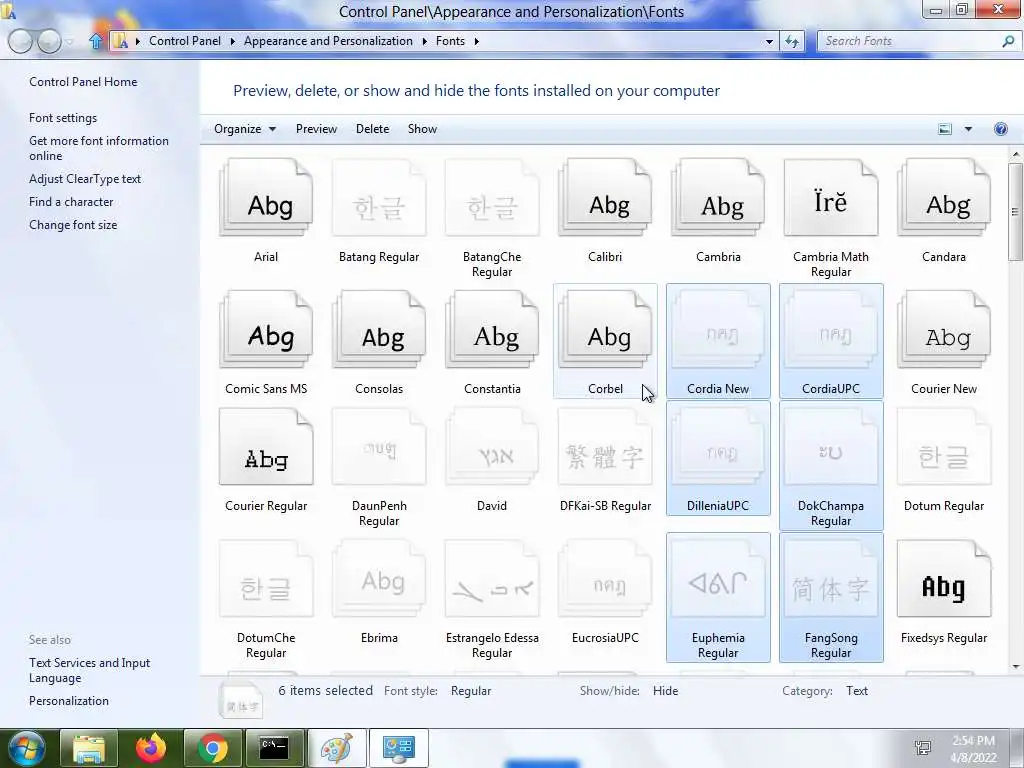Image resolution: width=1024 pixels, height=768 pixels.
Task: Expand the arrow after Fonts breadcrumb
Action: click(x=477, y=41)
